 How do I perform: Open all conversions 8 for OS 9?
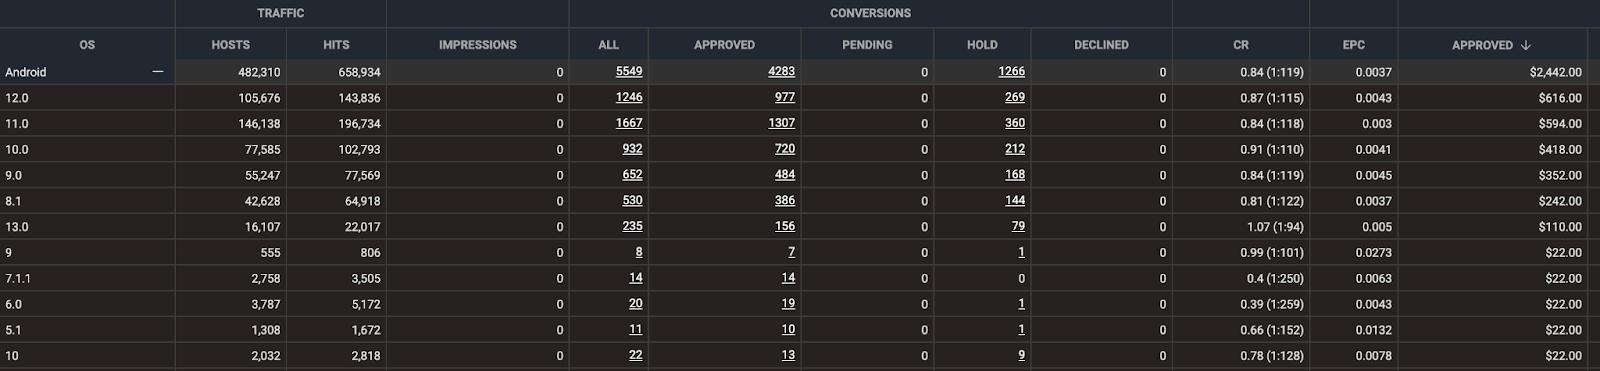pos(639,252)
